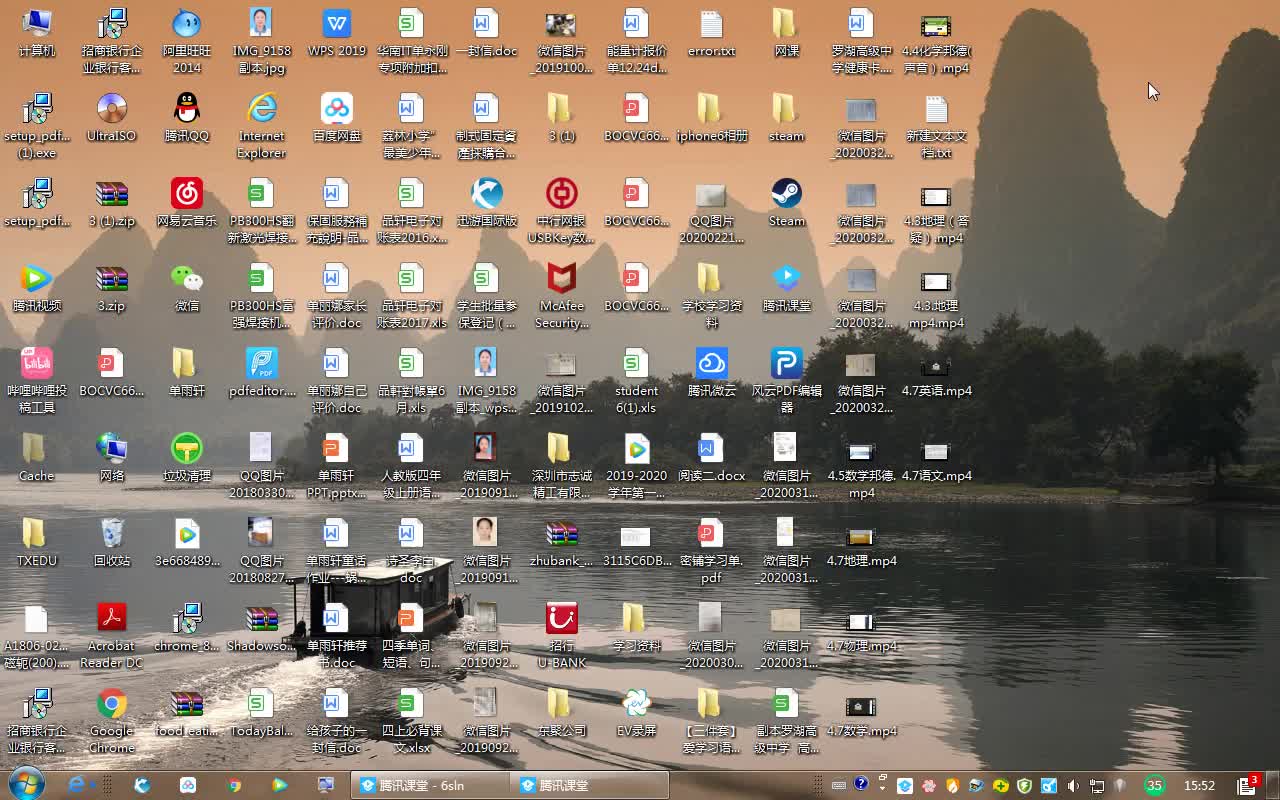Select the 密铺学习单.pdf file
The height and width of the screenshot is (800, 1280).
(712, 552)
